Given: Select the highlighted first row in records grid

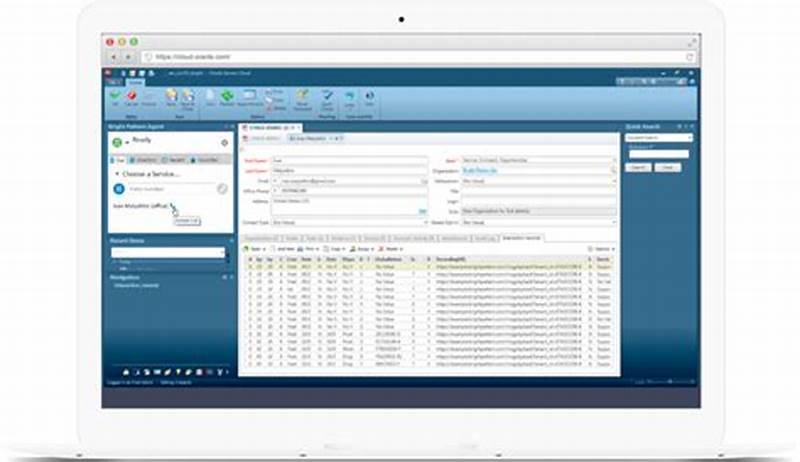Looking at the screenshot, I should (429, 267).
